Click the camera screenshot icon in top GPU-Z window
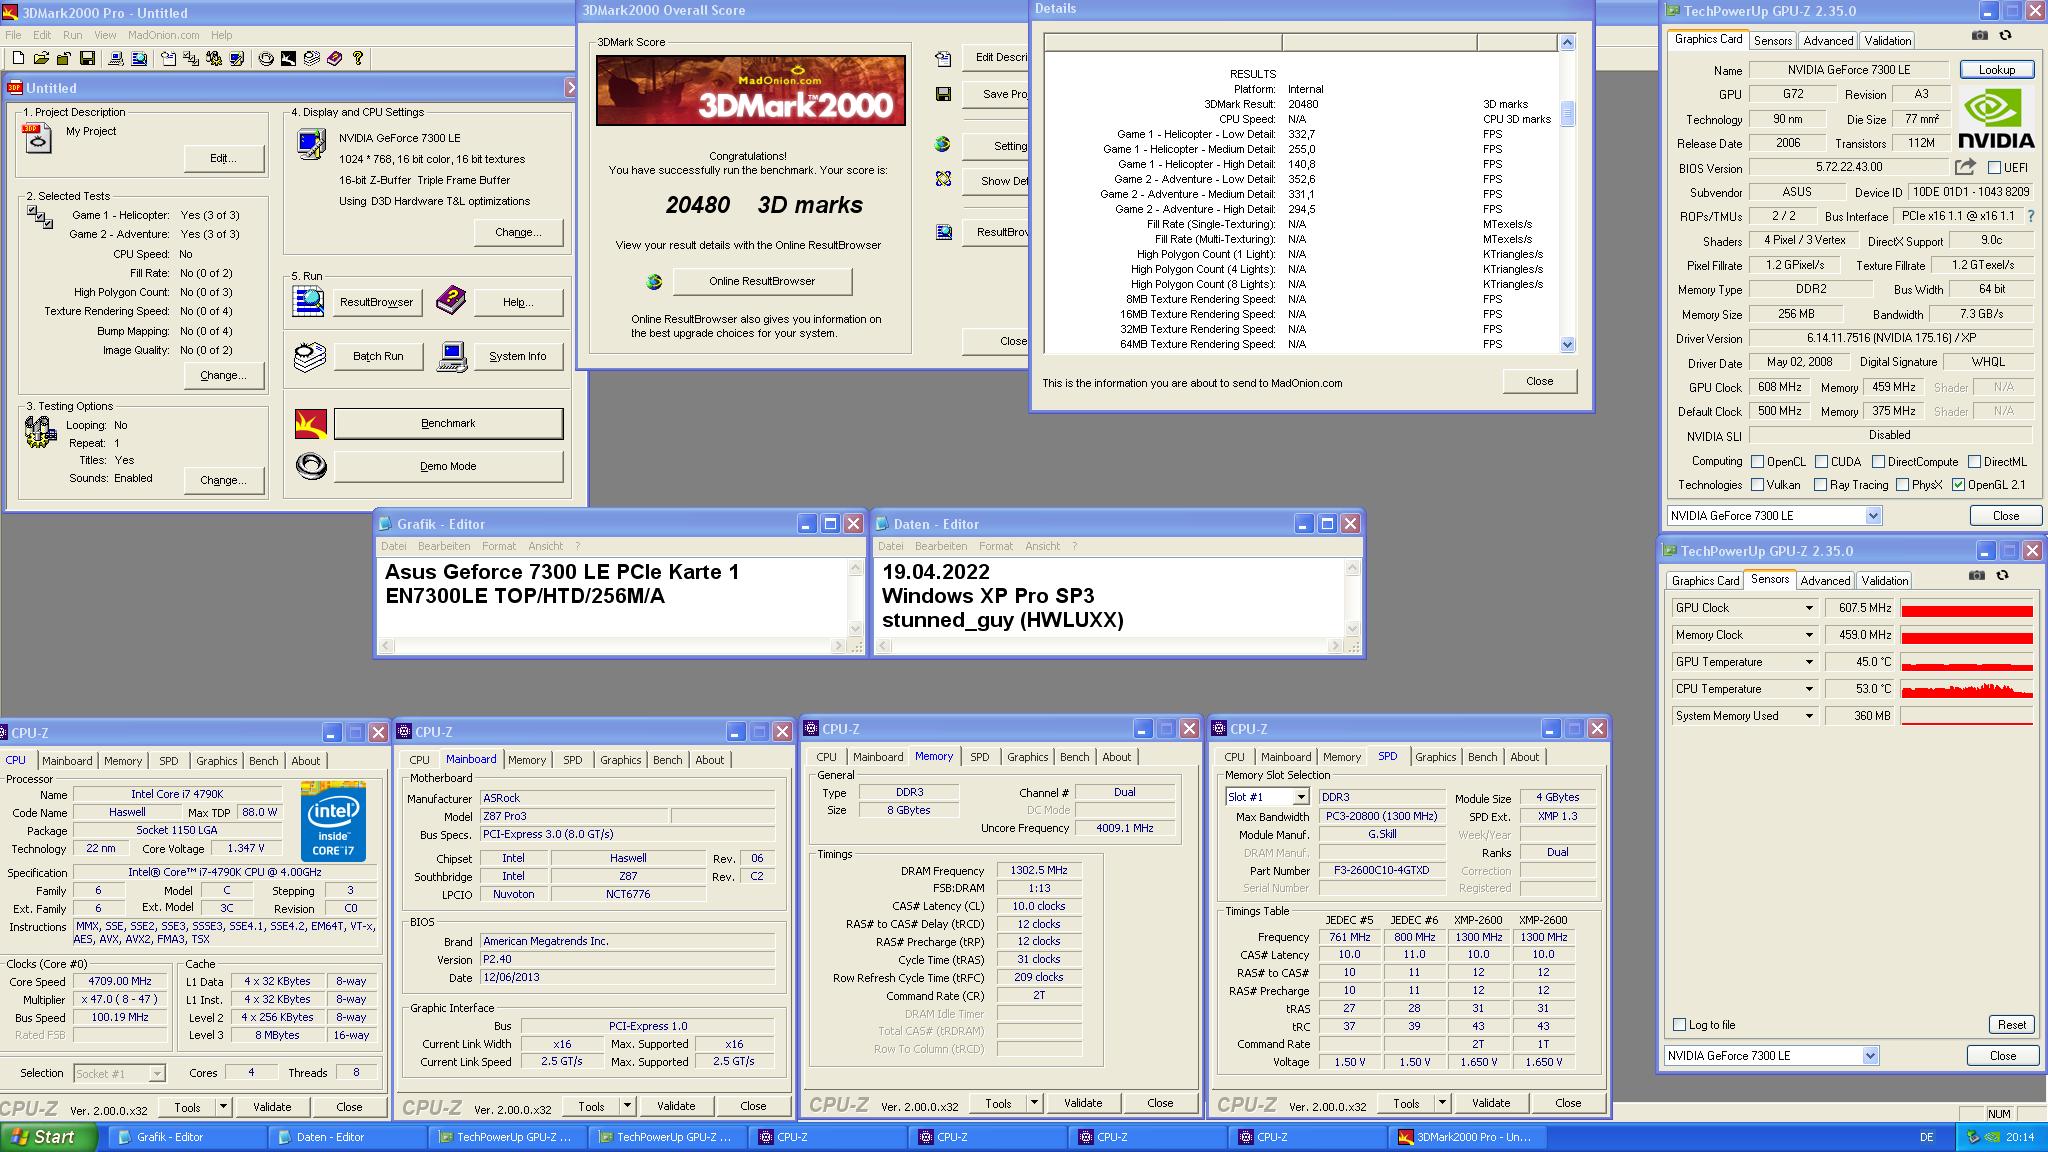Viewport: 2048px width, 1152px height. click(x=1979, y=35)
